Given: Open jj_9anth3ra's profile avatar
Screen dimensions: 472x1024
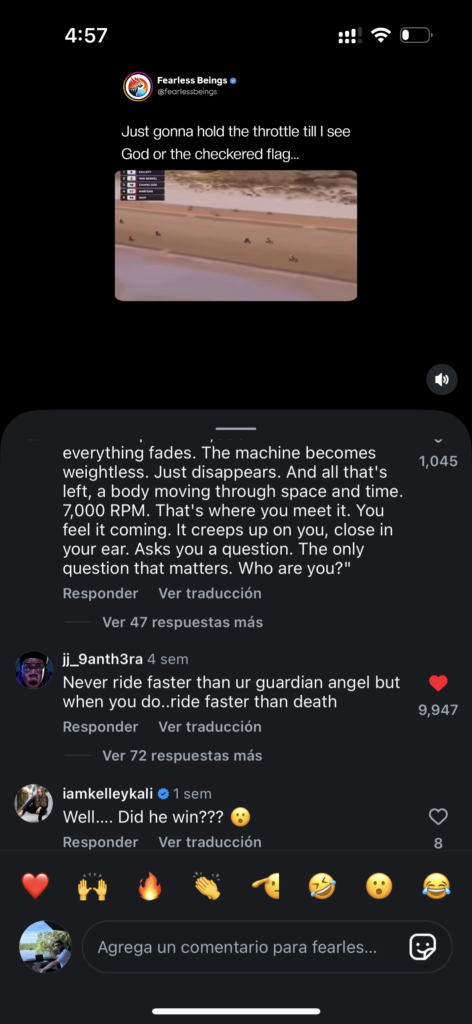Looking at the screenshot, I should click(x=34, y=669).
